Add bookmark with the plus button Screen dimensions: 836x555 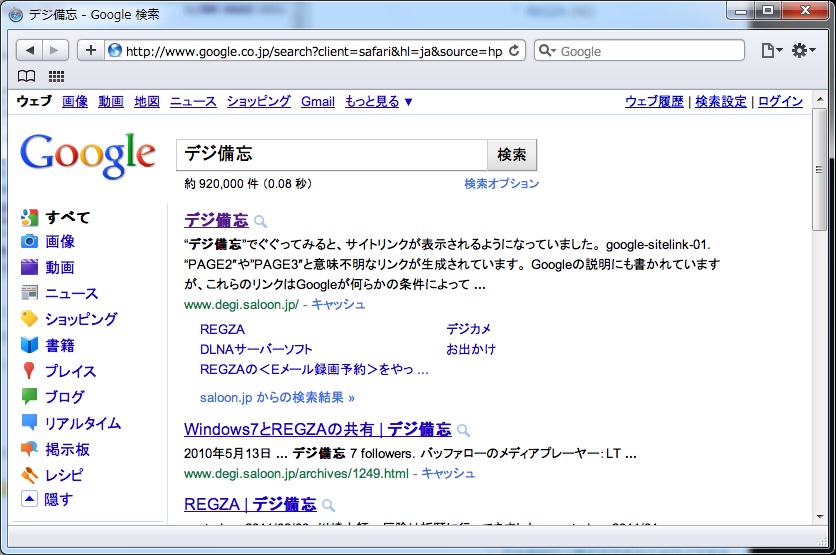coord(91,51)
